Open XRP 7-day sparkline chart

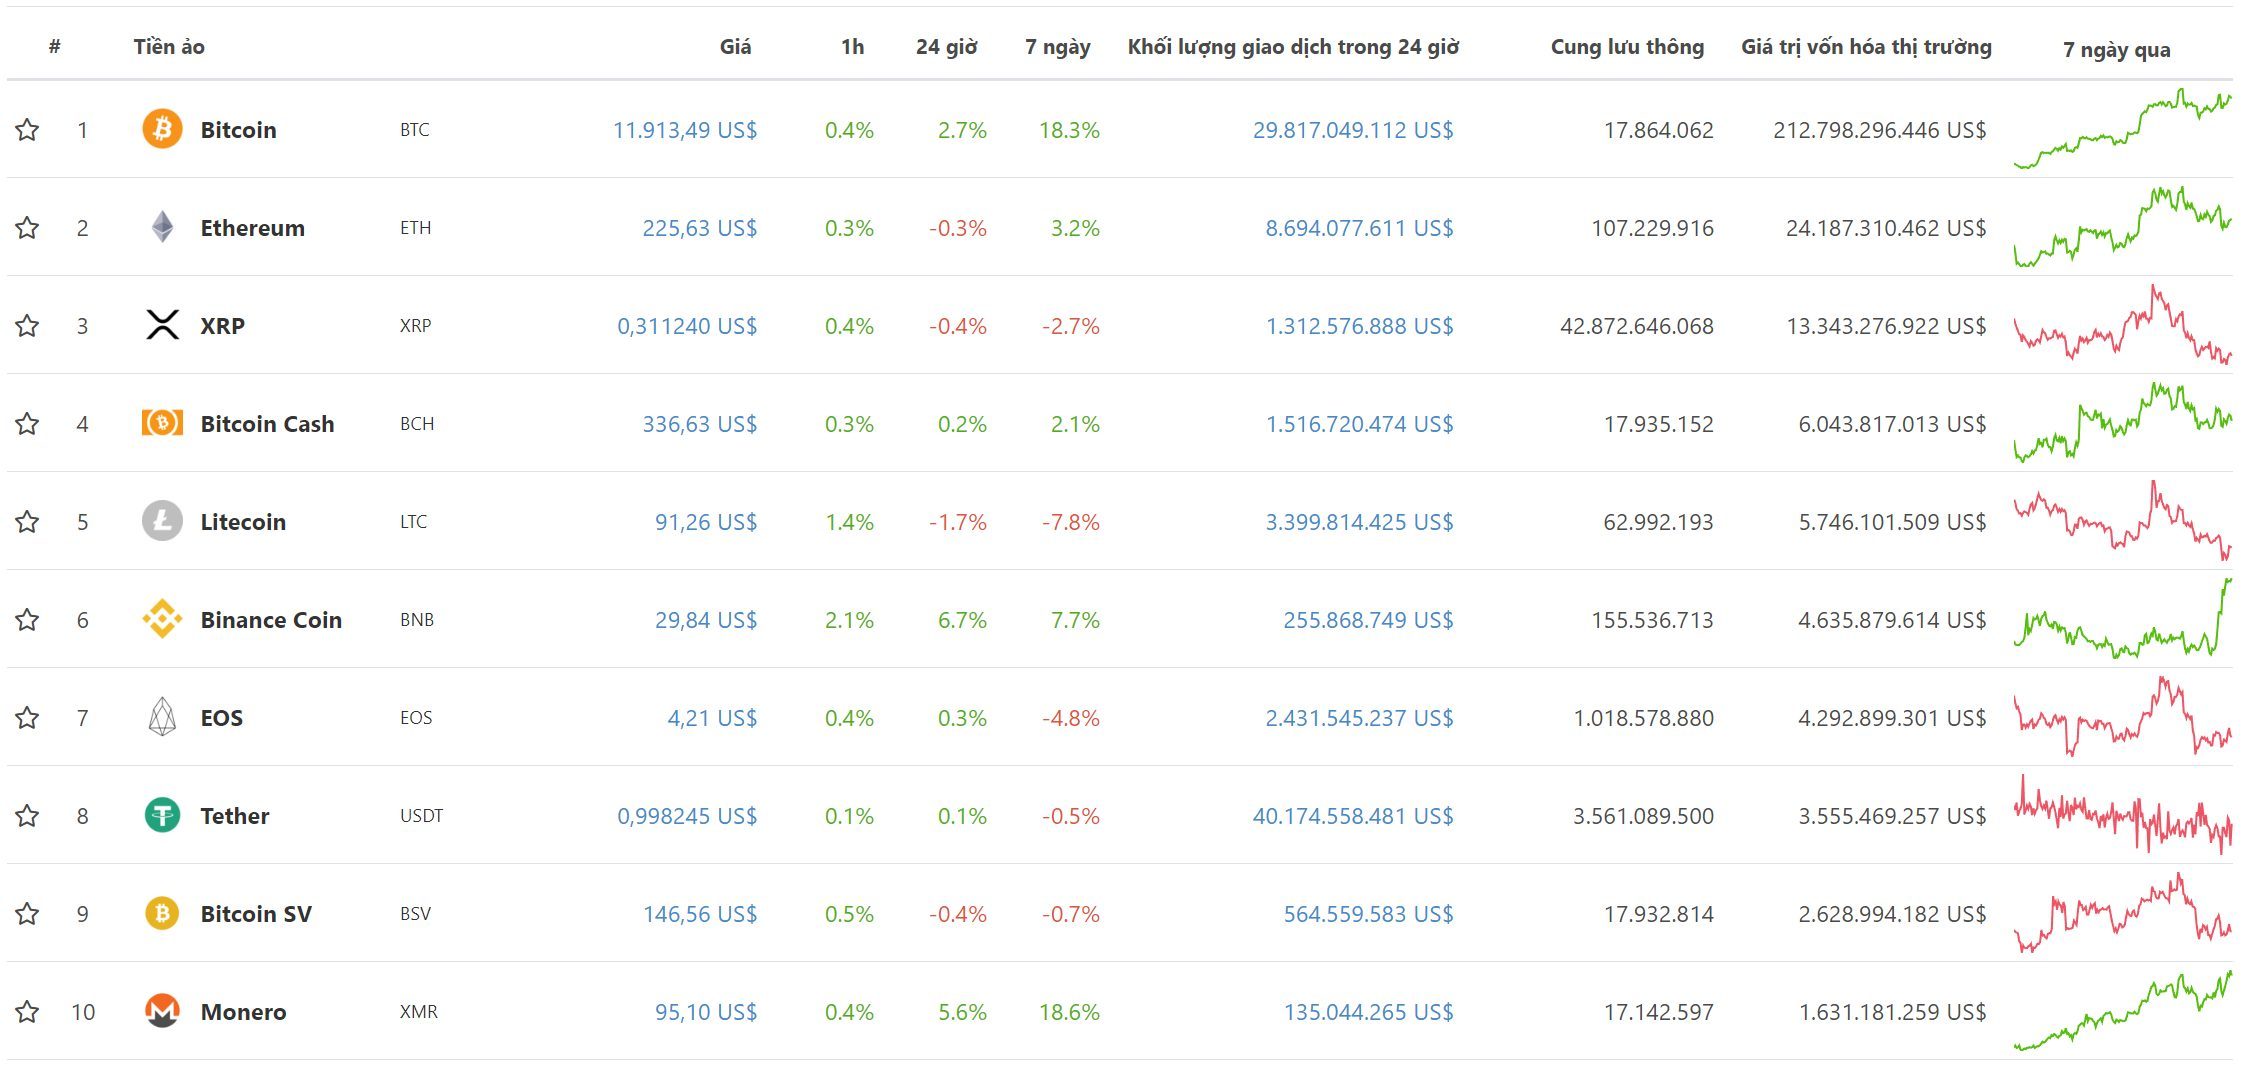[x=2122, y=325]
